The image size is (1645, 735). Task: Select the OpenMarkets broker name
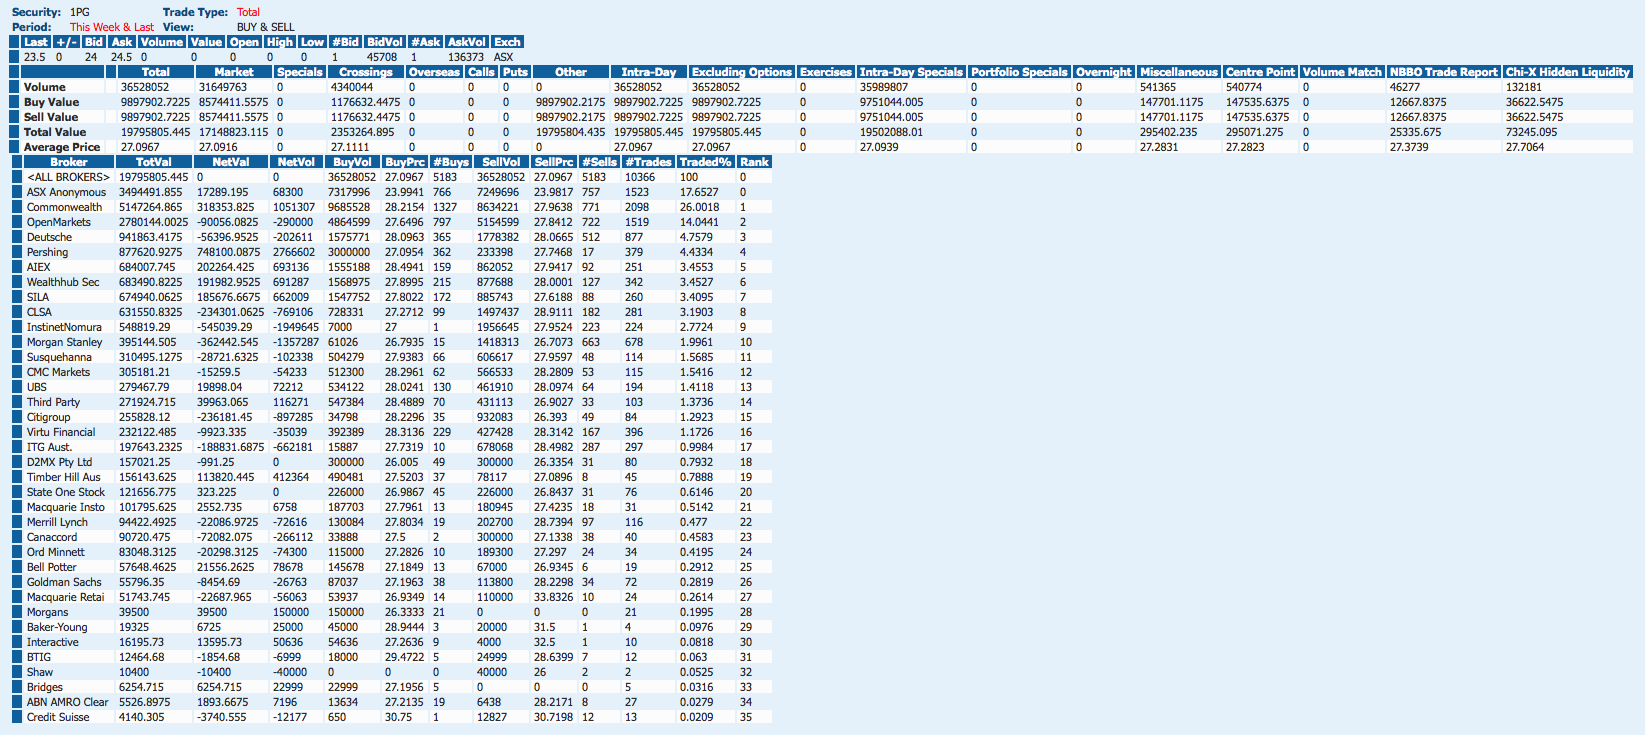(x=58, y=222)
